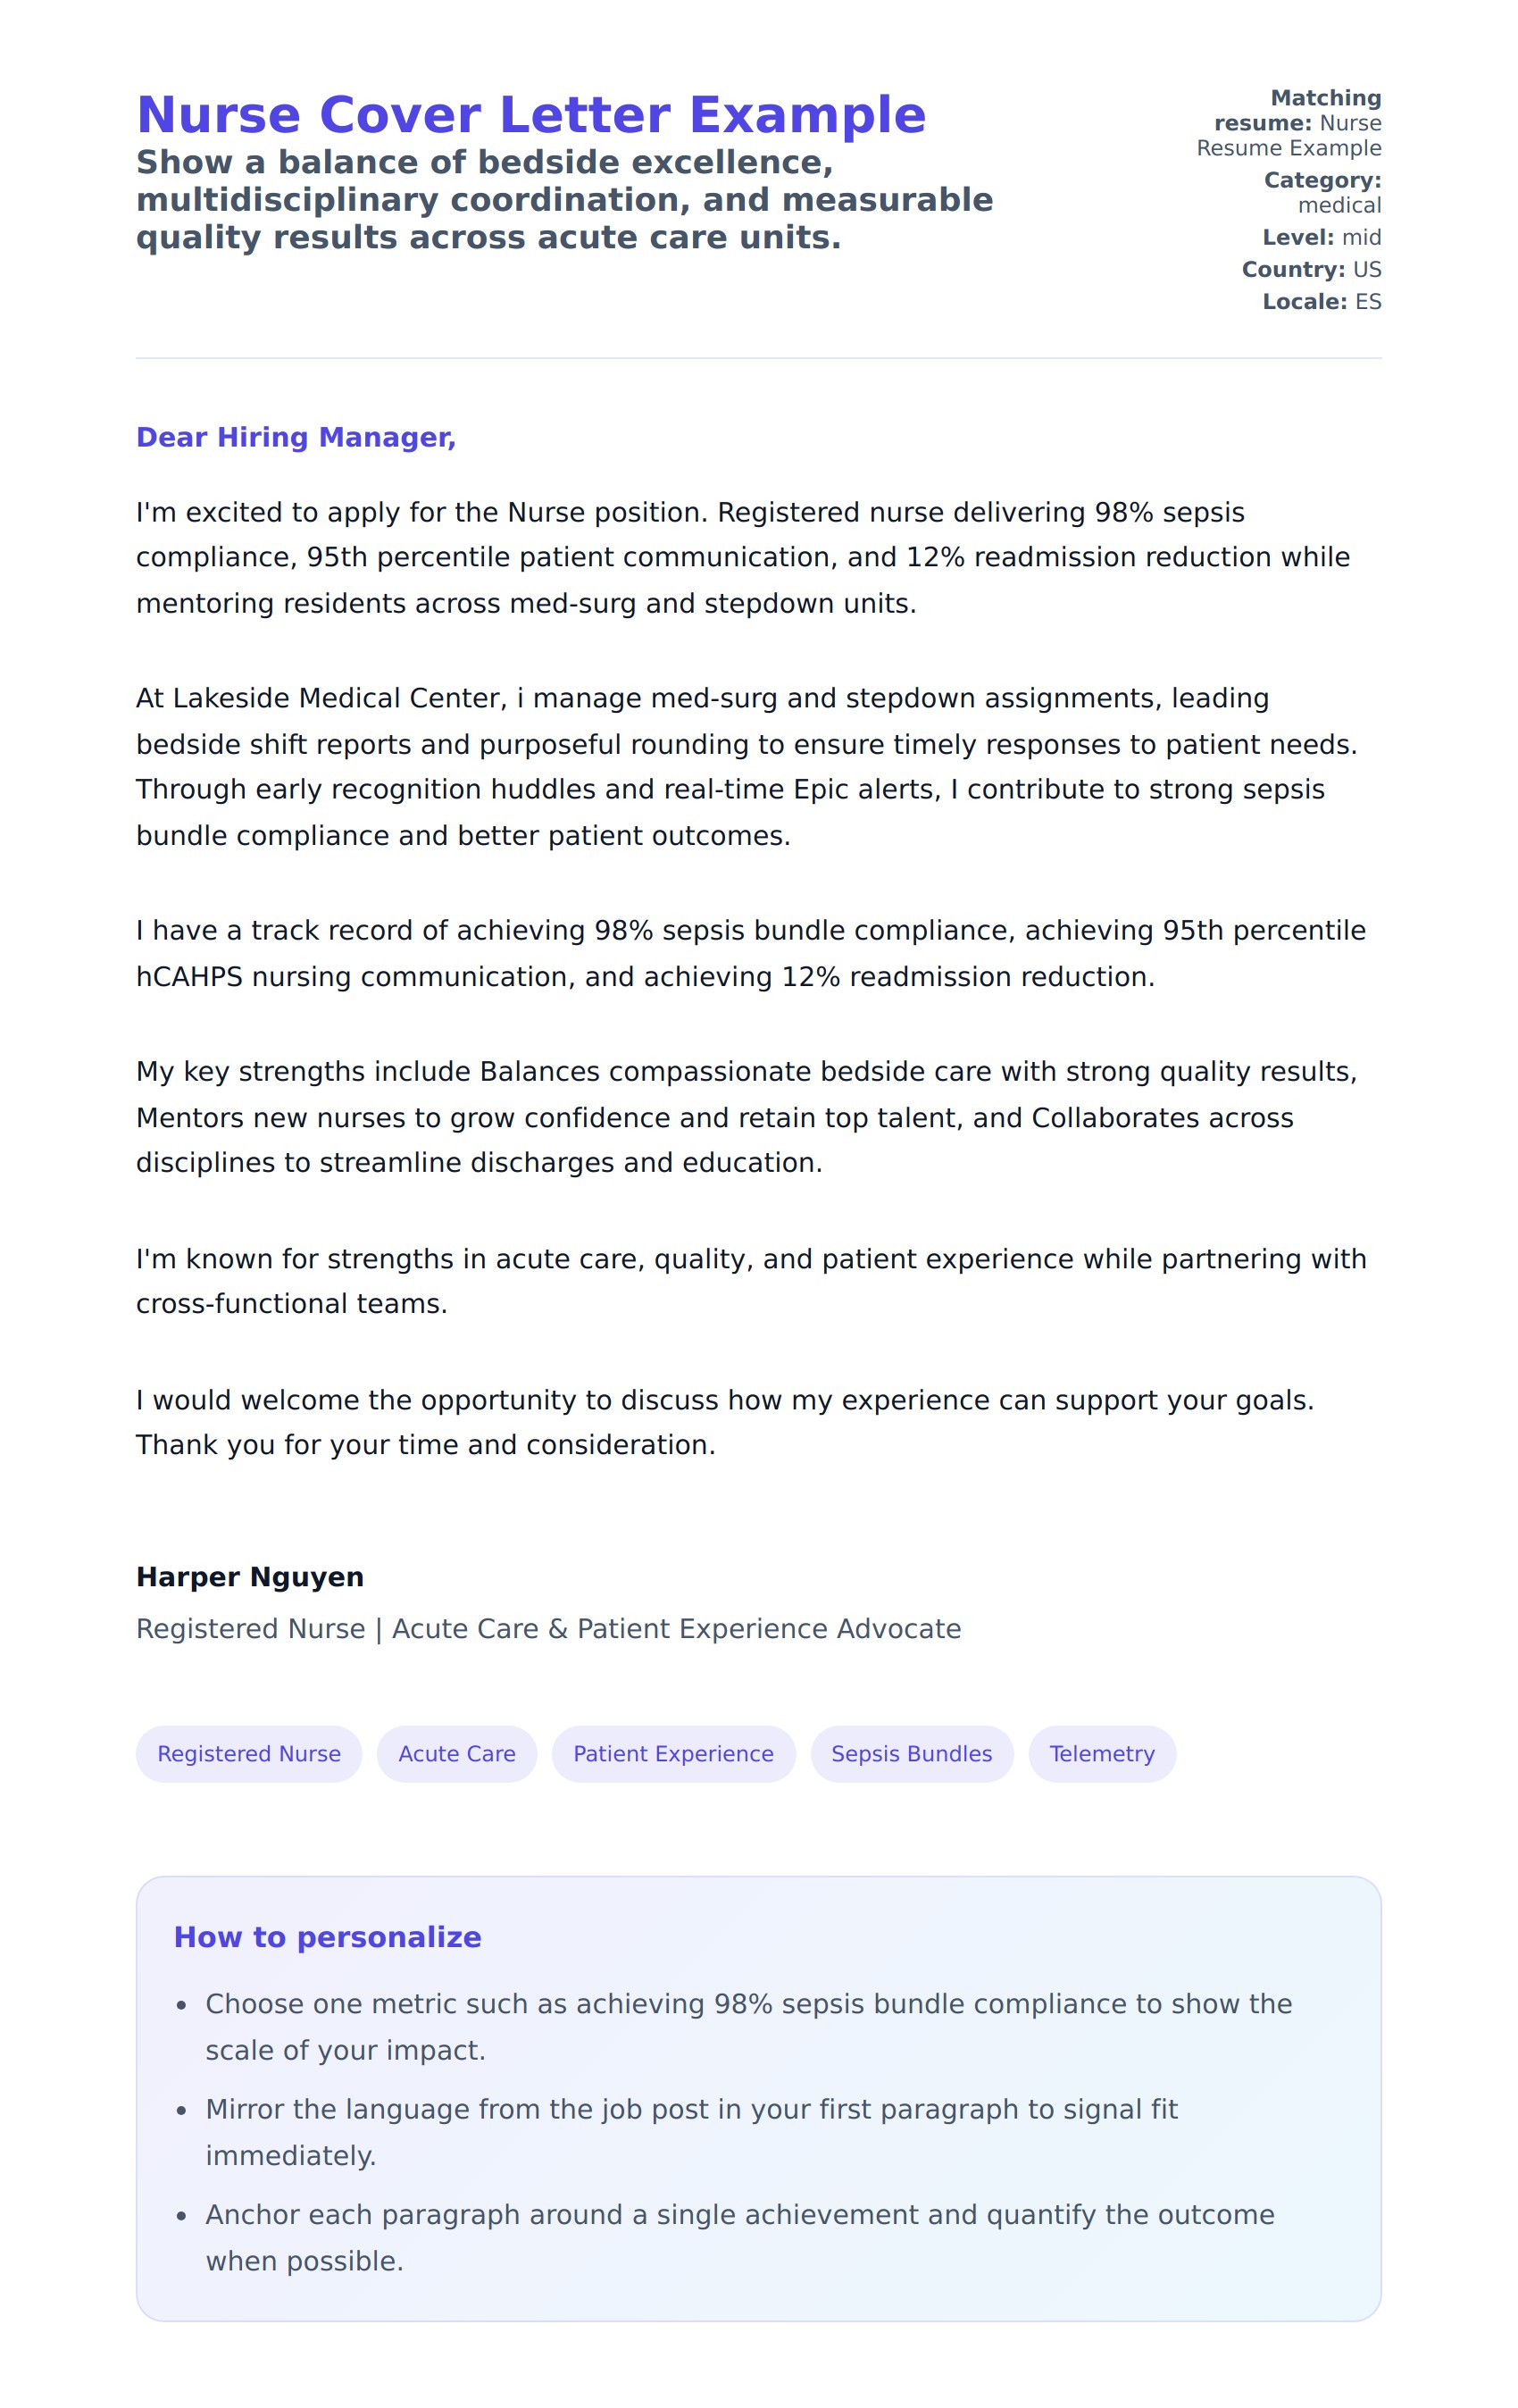
Task: Click the Telemetry tag
Action: pyautogui.click(x=1101, y=1753)
